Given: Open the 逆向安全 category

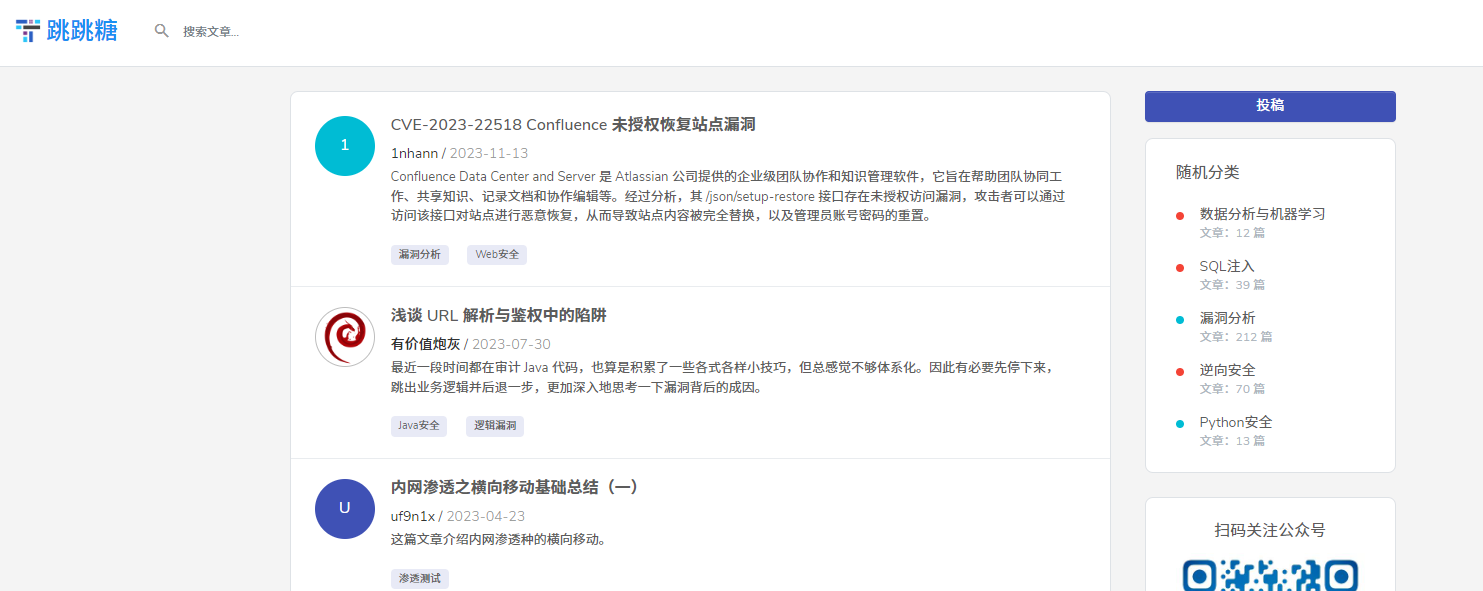Looking at the screenshot, I should (x=1227, y=370).
